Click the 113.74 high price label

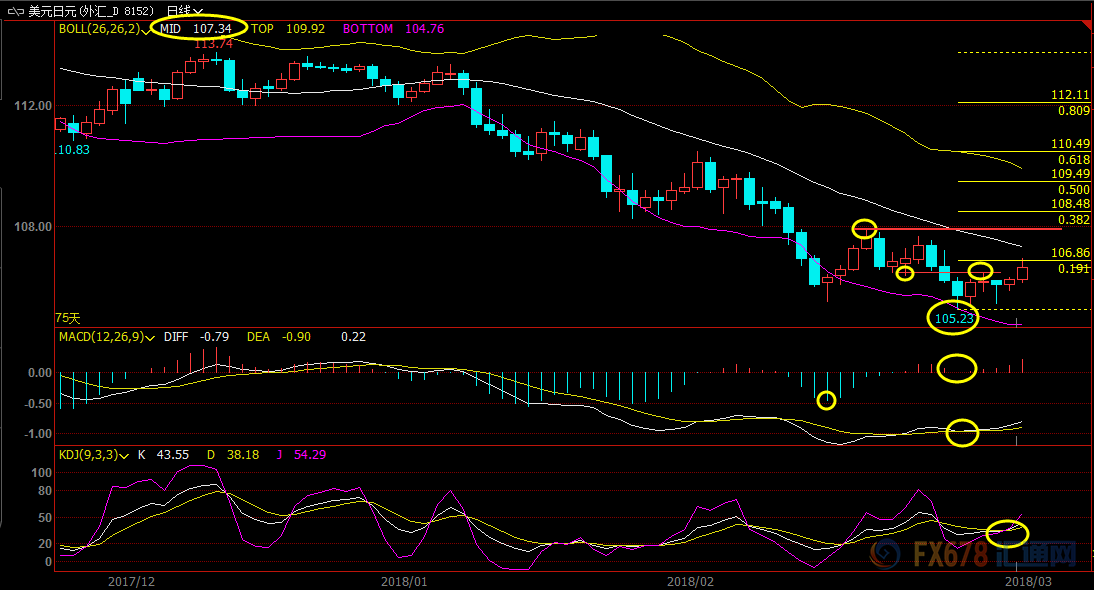point(213,44)
